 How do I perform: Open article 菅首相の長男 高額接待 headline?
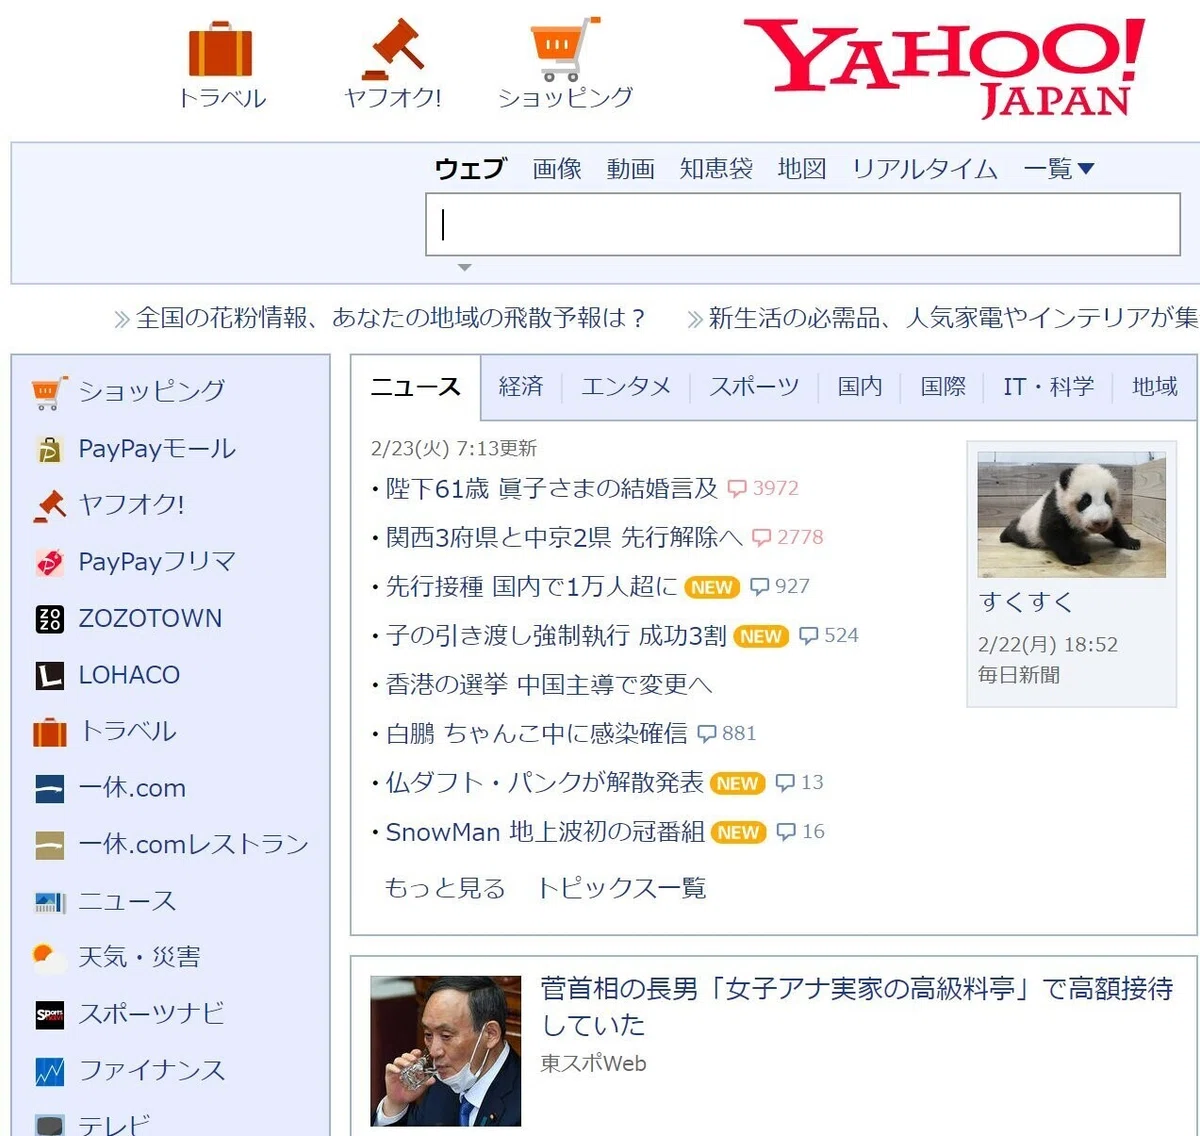(857, 1007)
